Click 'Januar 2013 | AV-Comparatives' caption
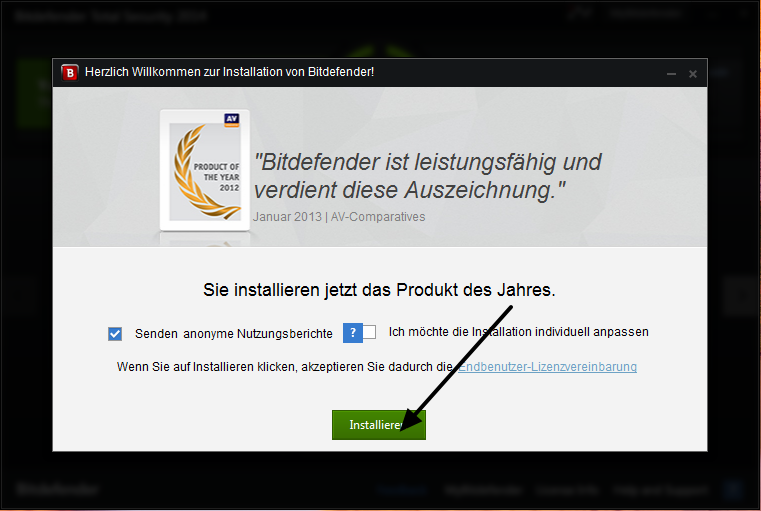This screenshot has width=761, height=511. (339, 216)
